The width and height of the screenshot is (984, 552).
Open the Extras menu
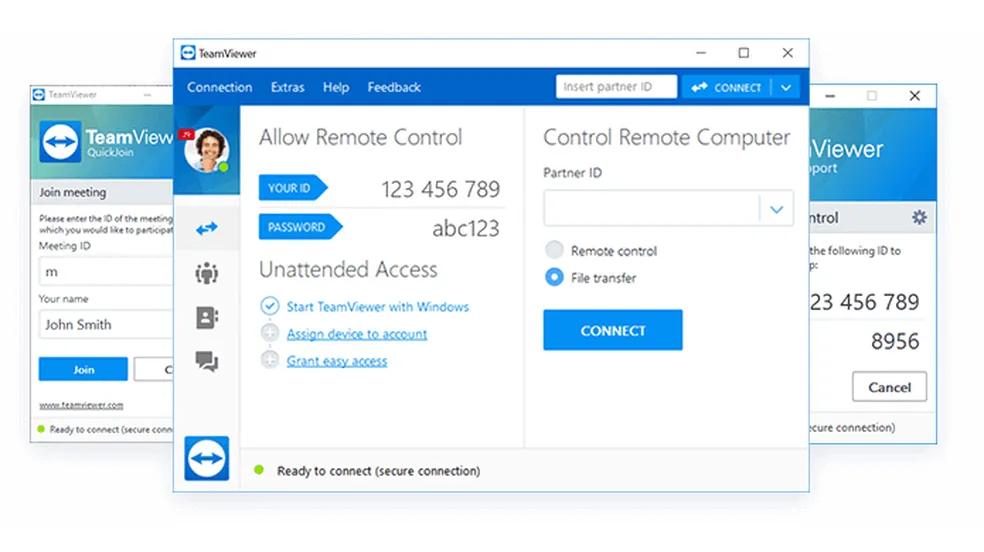point(287,88)
